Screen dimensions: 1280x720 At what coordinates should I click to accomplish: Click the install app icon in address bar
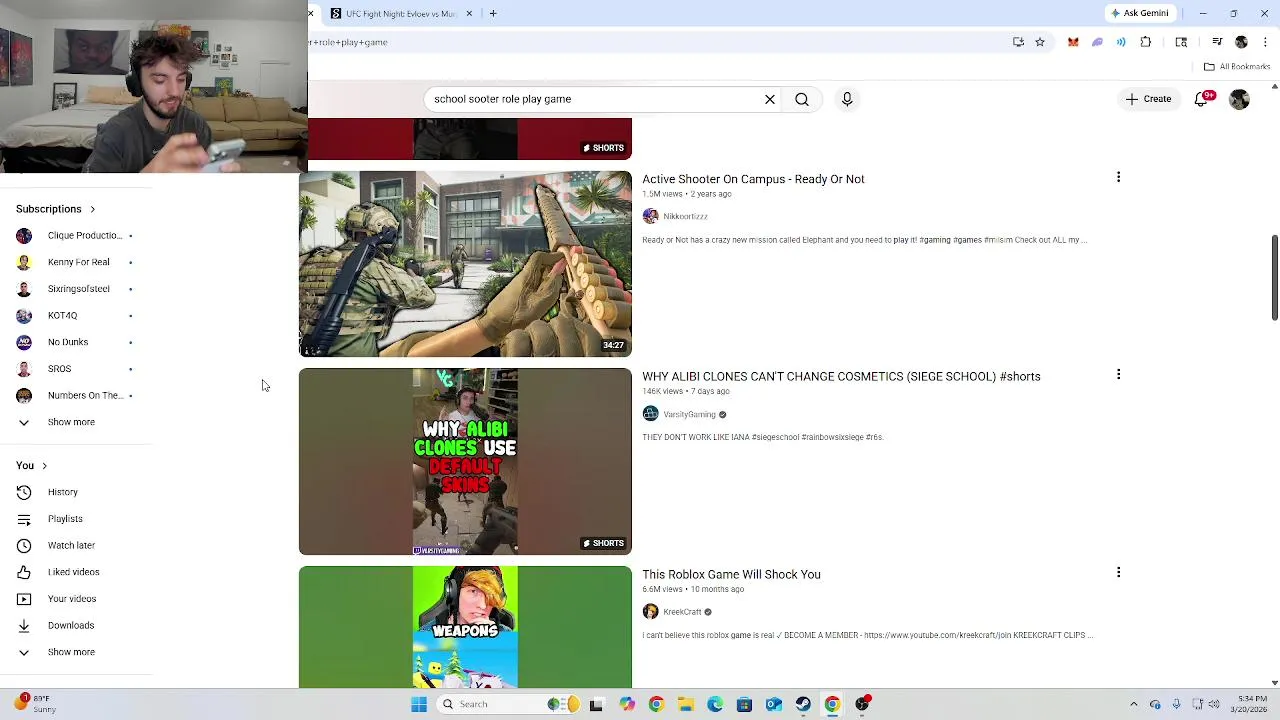1018,42
